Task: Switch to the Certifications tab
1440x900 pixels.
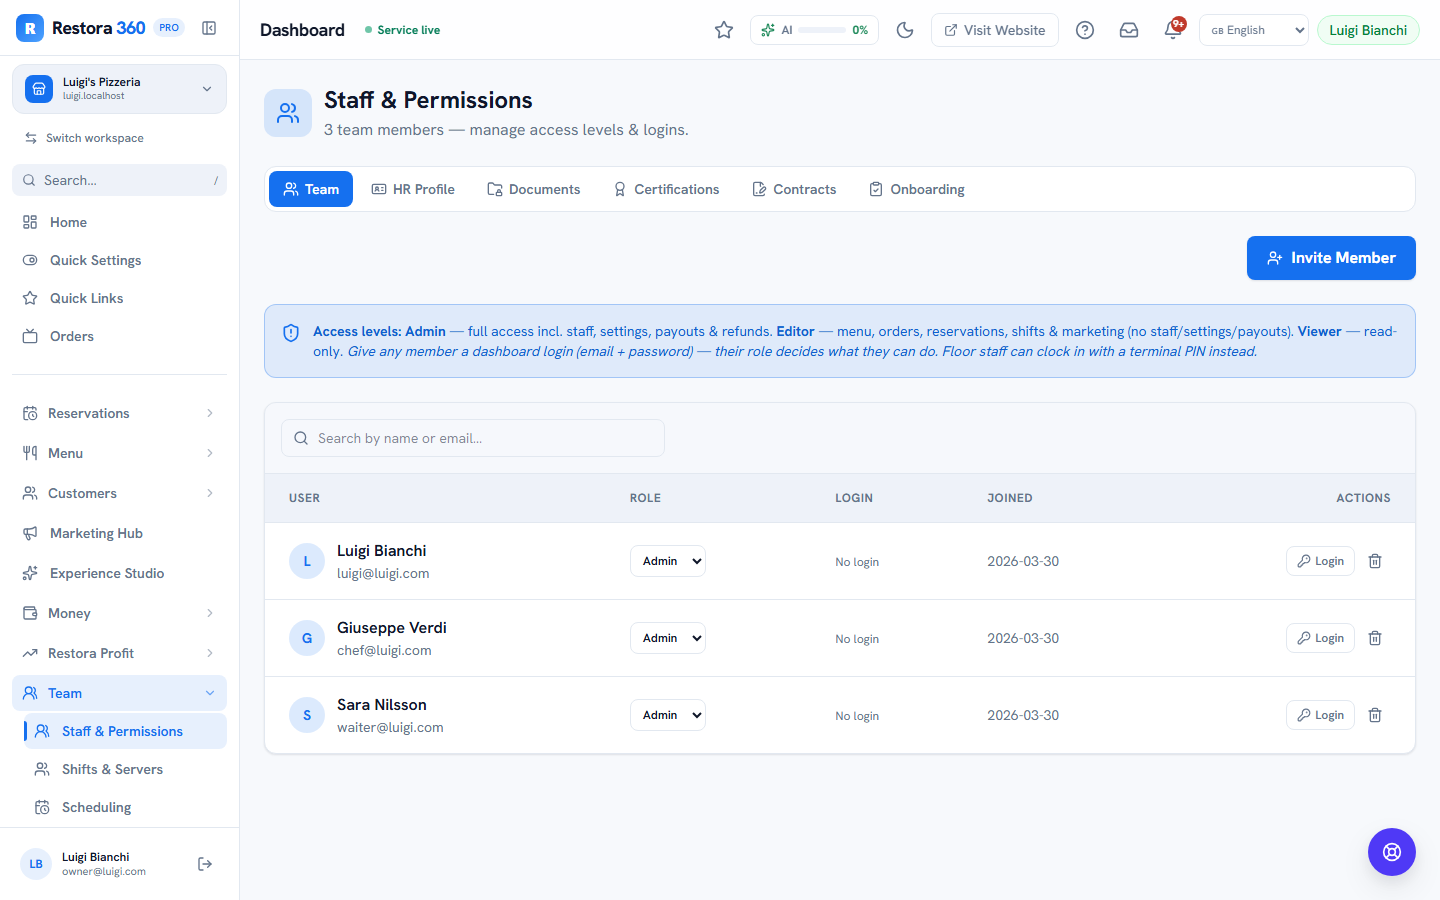Action: [x=666, y=189]
